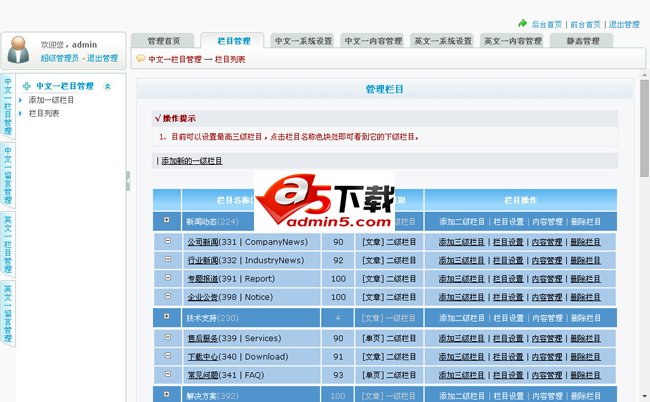Switch to 中文一系统设置 tab
The image size is (650, 402).
point(303,41)
